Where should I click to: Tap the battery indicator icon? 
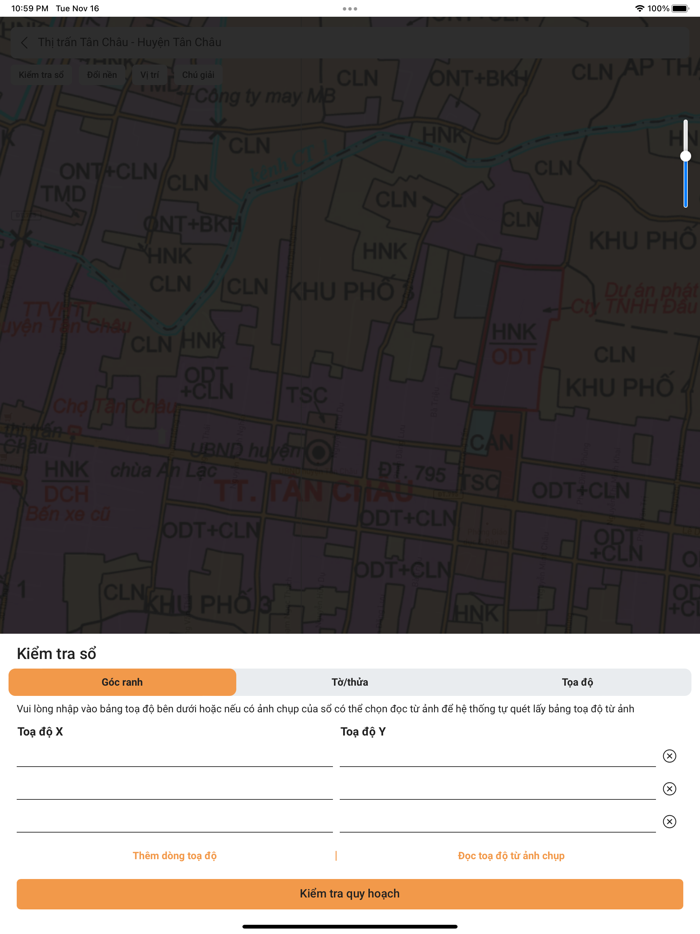tap(680, 8)
